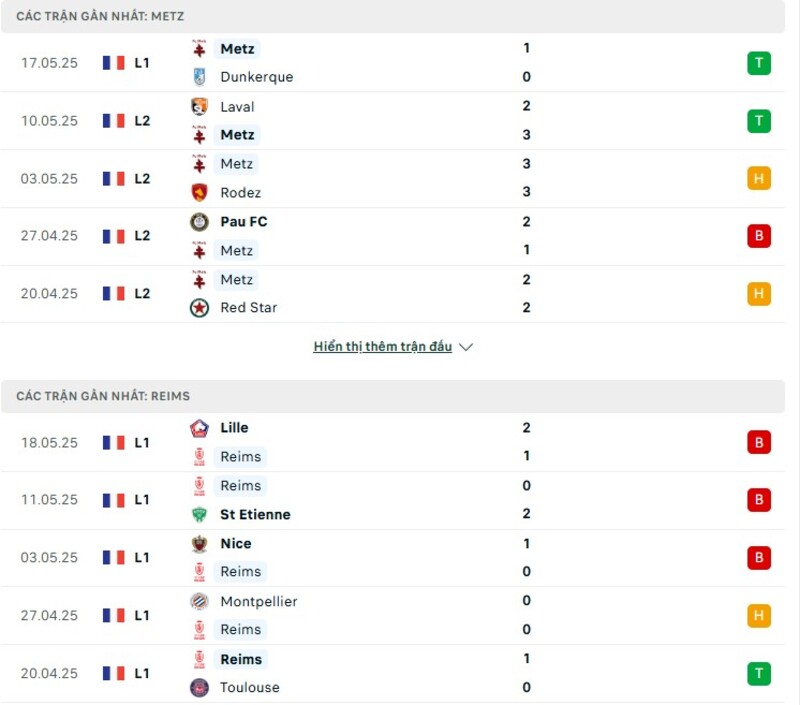800x705 pixels.
Task: Click win badge of Reims vs Toulouse
Action: (x=758, y=673)
